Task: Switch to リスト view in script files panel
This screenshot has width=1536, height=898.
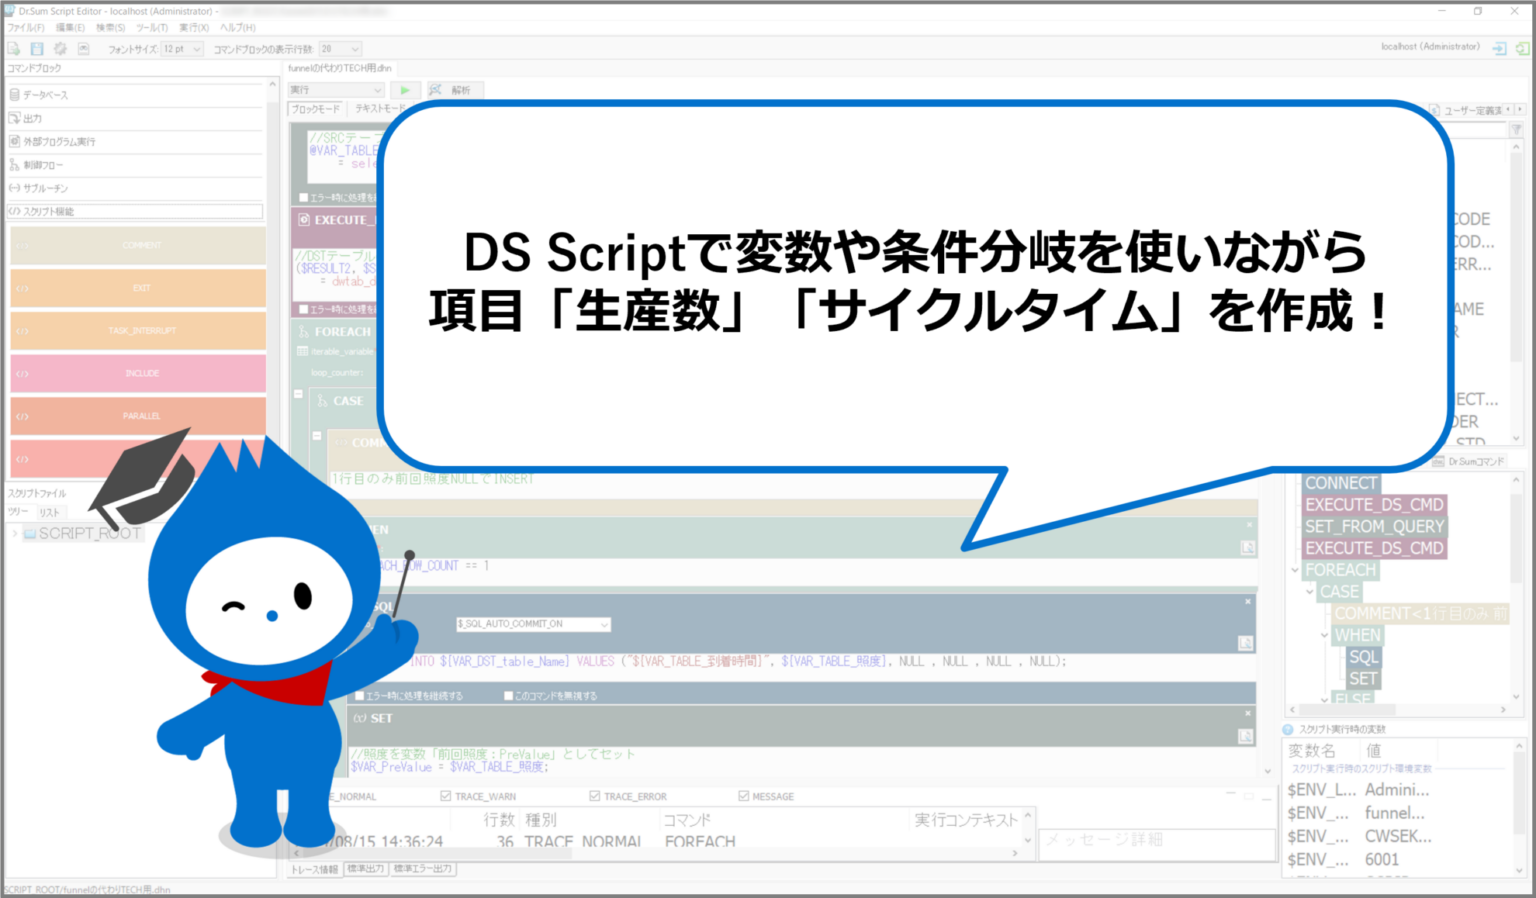Action: (48, 512)
